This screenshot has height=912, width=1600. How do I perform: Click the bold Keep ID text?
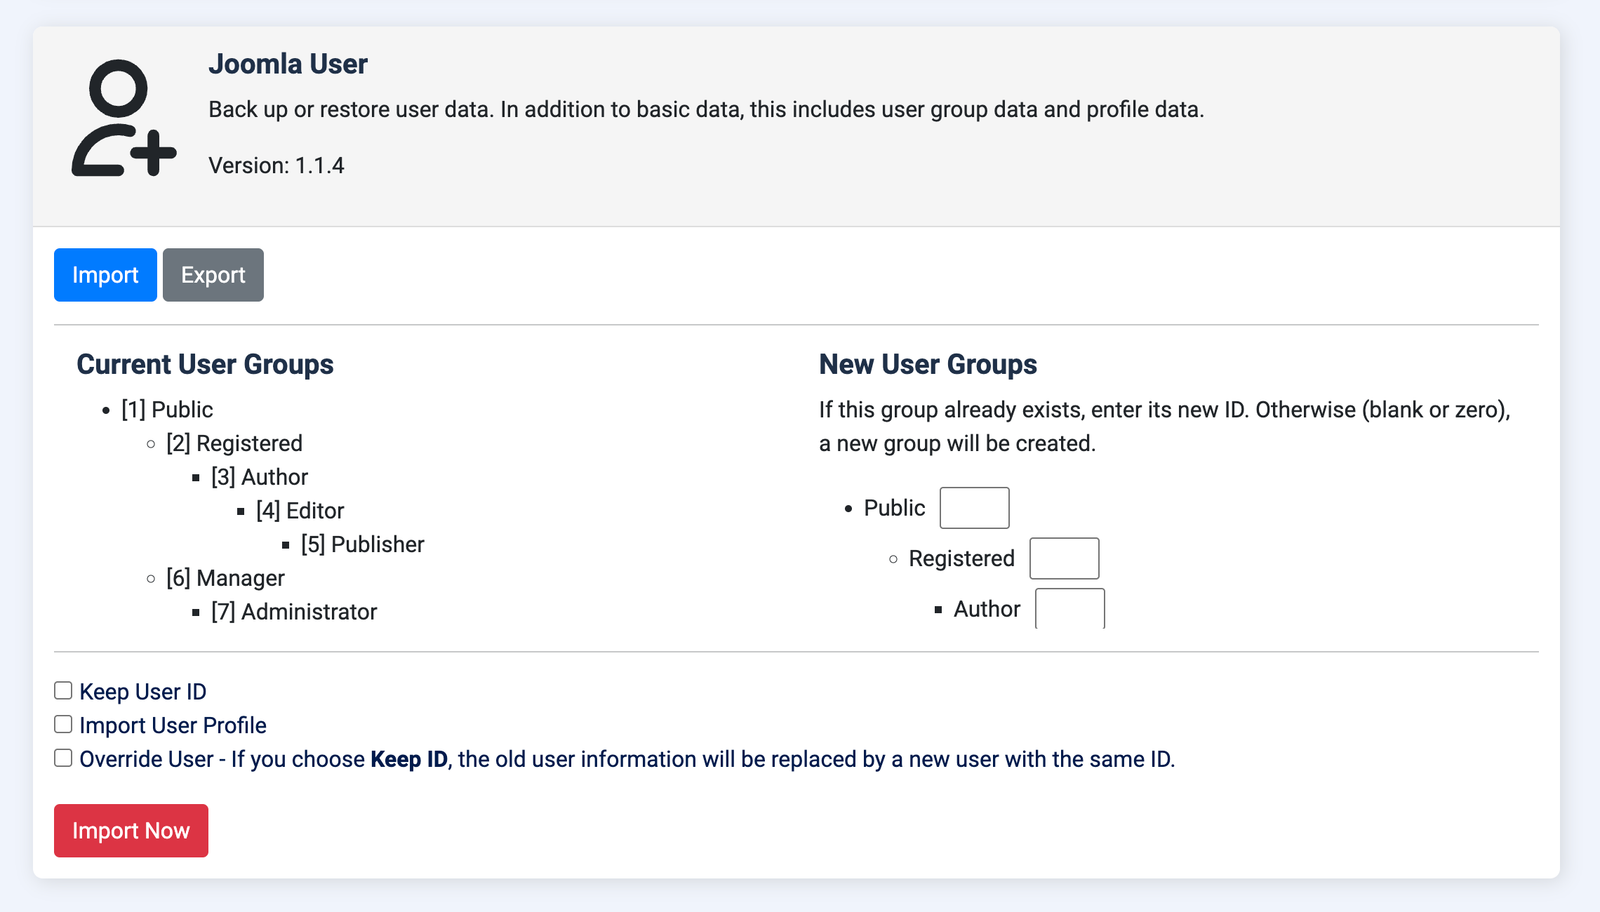tap(409, 759)
